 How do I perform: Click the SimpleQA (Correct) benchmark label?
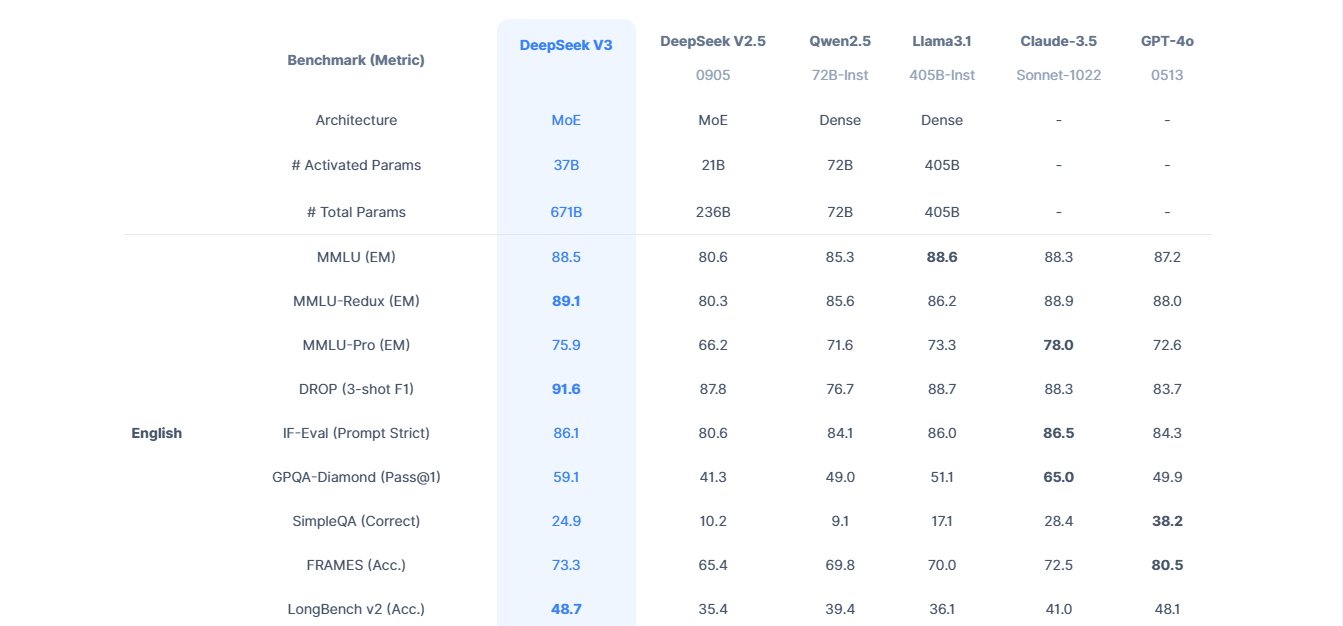356,521
